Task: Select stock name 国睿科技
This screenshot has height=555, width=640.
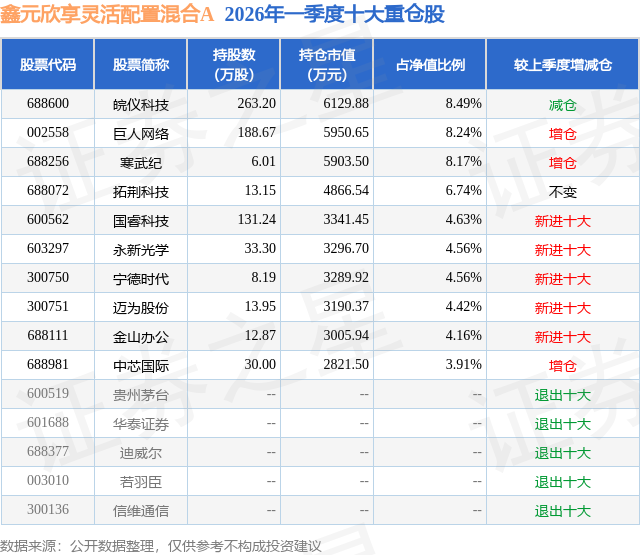Action: pyautogui.click(x=141, y=221)
